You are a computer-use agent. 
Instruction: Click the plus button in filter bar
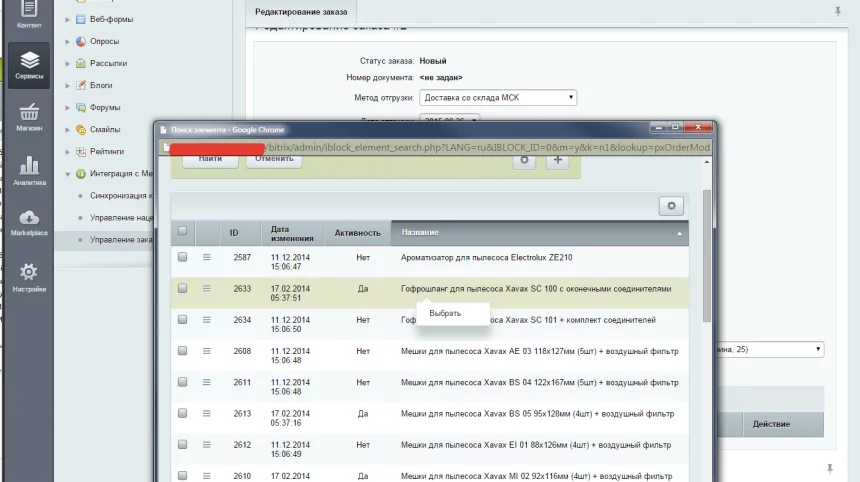[557, 159]
